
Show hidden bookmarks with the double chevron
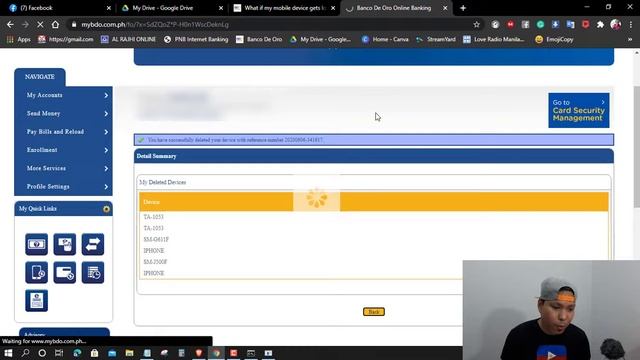click(x=630, y=39)
